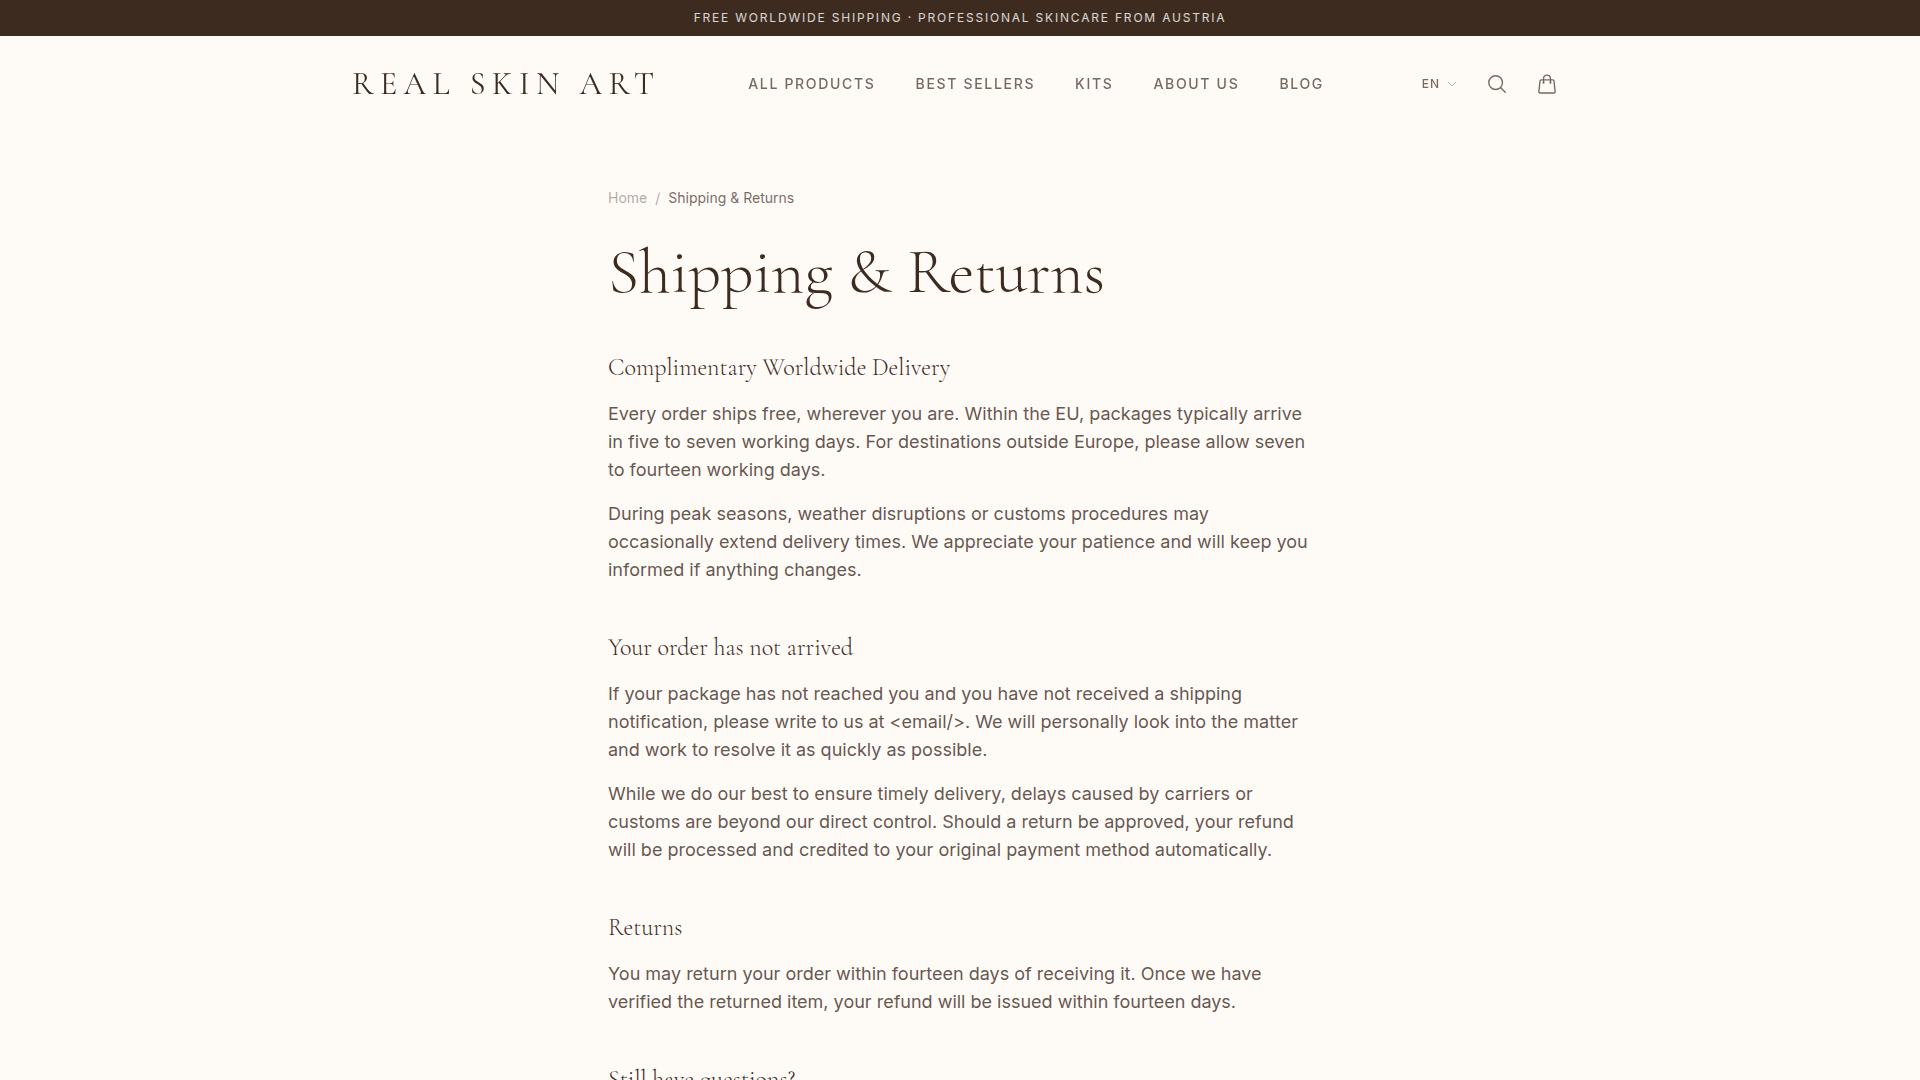
Task: Visit the About Us page
Action: pyautogui.click(x=1195, y=84)
